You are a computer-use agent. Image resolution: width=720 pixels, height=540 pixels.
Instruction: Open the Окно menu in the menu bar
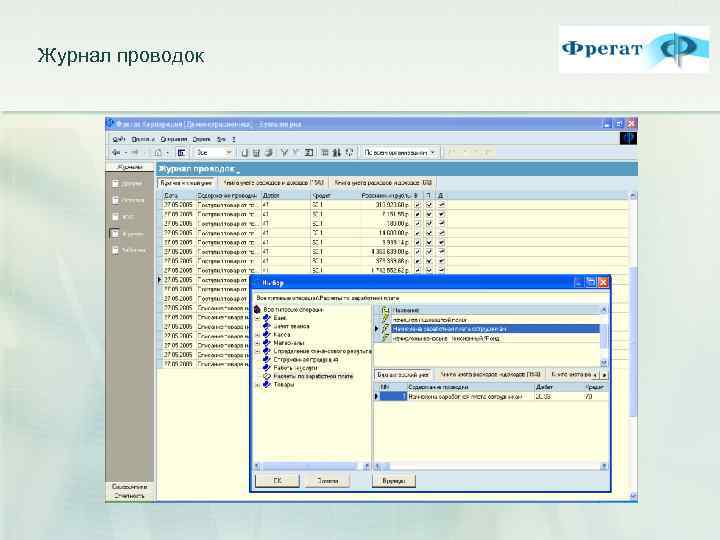[221, 139]
